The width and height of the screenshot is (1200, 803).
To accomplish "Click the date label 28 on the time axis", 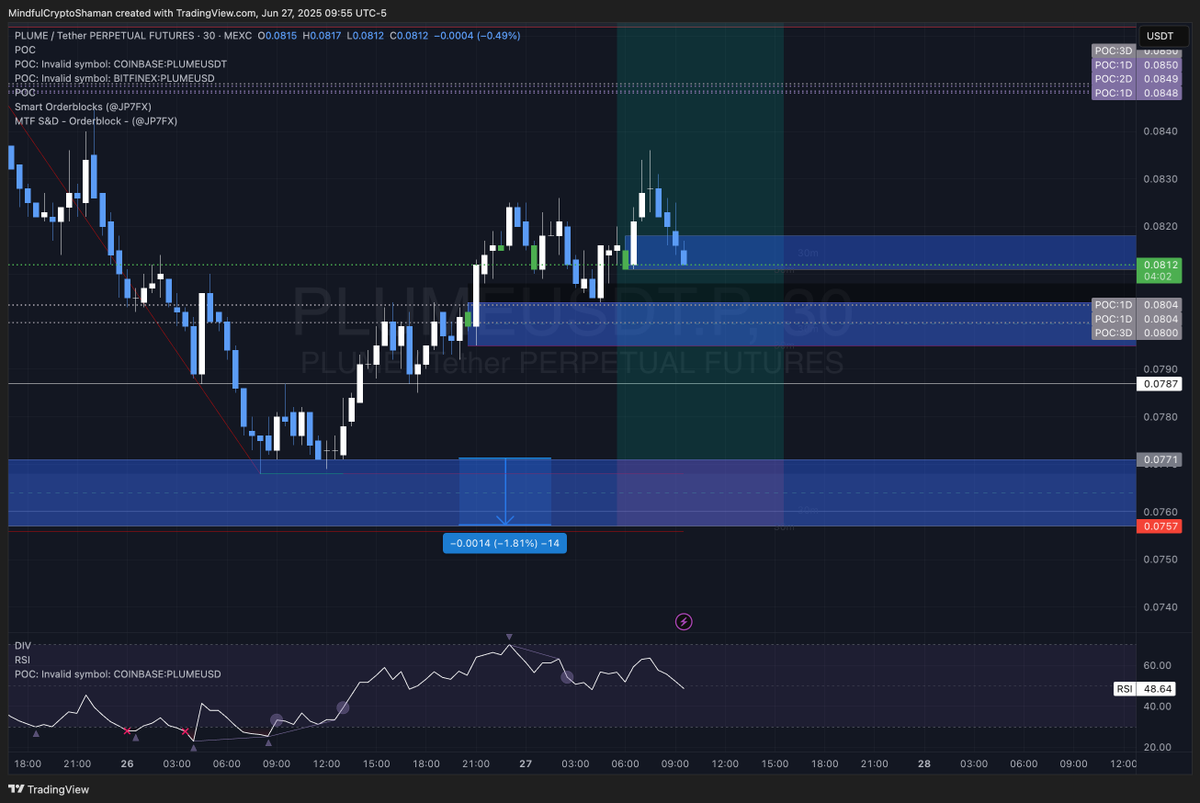I will point(924,764).
